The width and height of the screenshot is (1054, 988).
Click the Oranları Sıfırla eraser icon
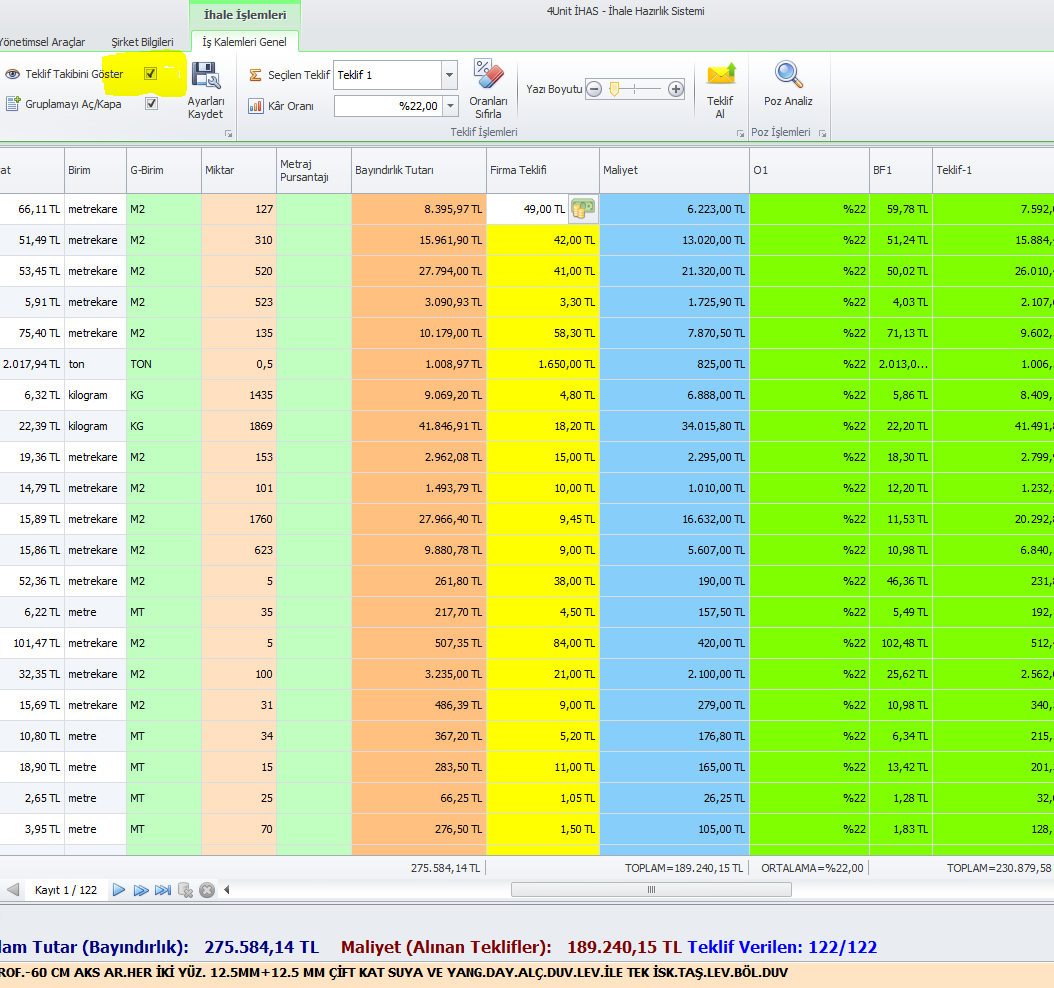(488, 75)
